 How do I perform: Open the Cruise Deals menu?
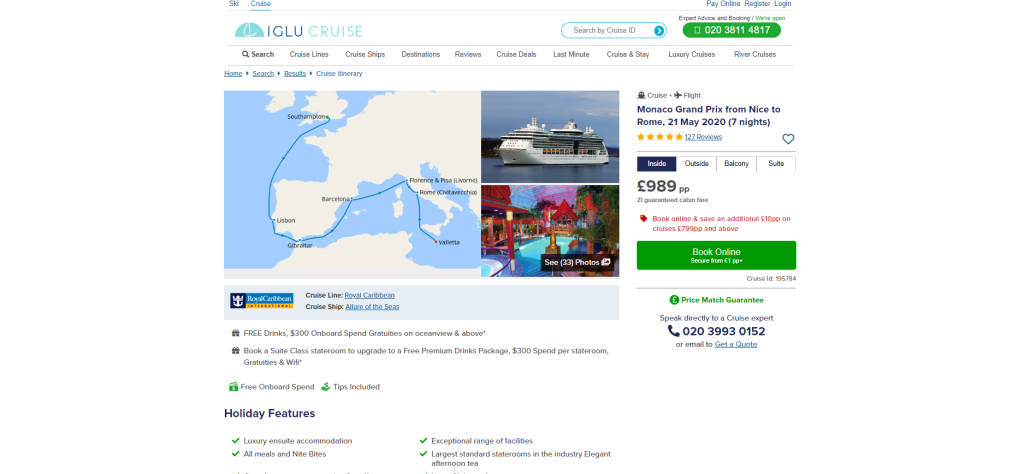[516, 54]
